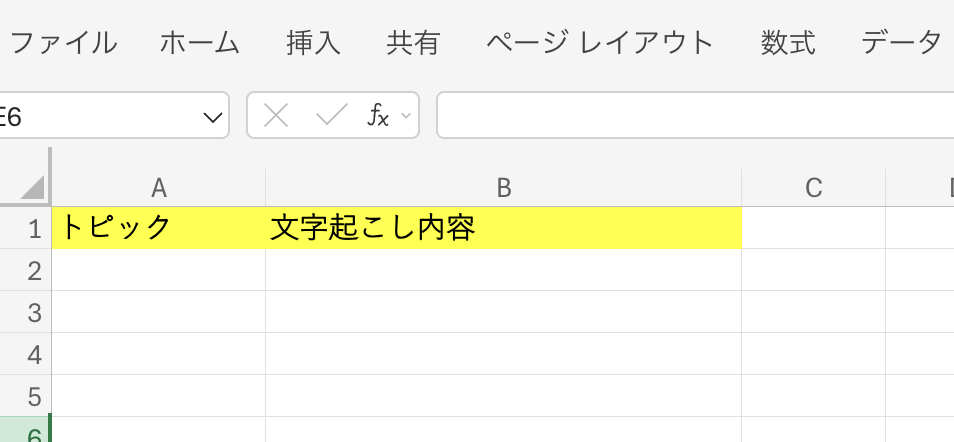Click the 文字起こし内容 header cell
The image size is (954, 442).
[503, 228]
